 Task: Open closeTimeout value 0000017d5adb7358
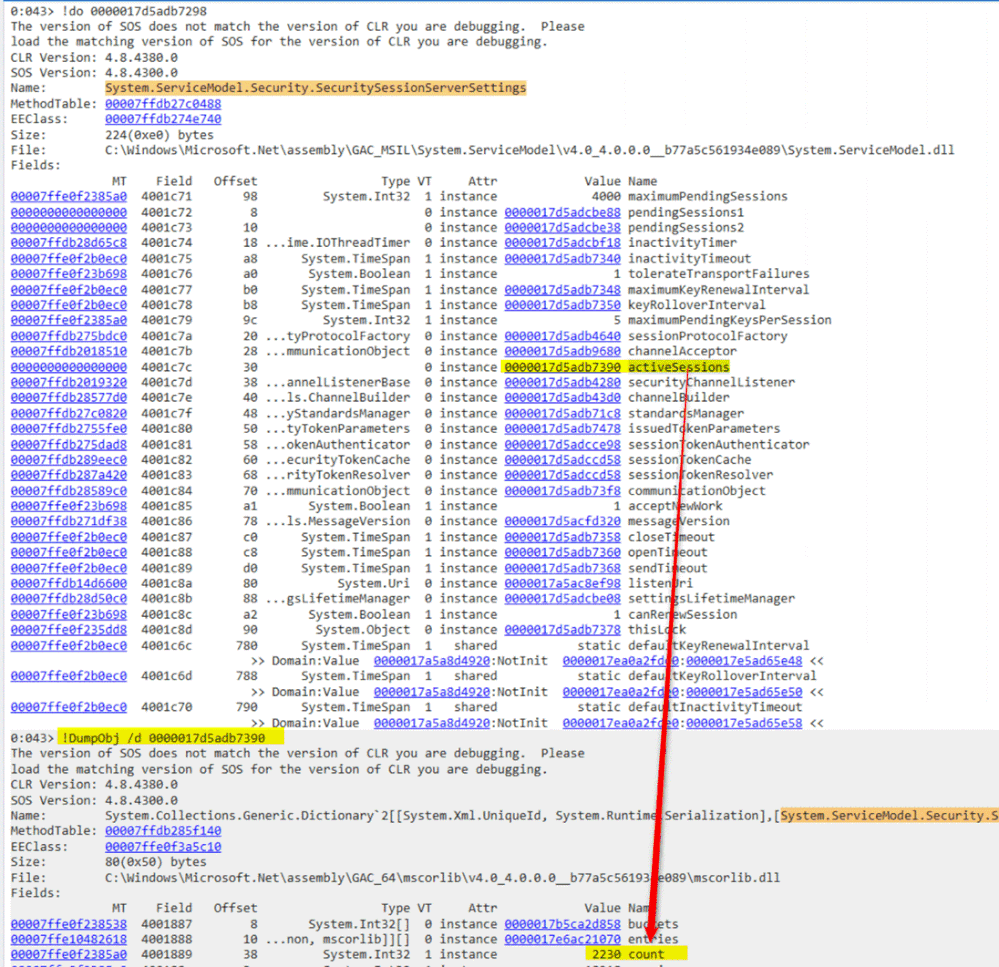[x=562, y=537]
